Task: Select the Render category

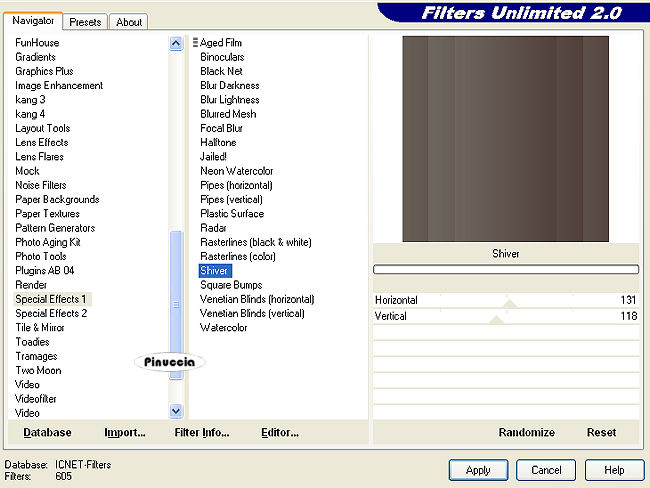Action: click(31, 285)
